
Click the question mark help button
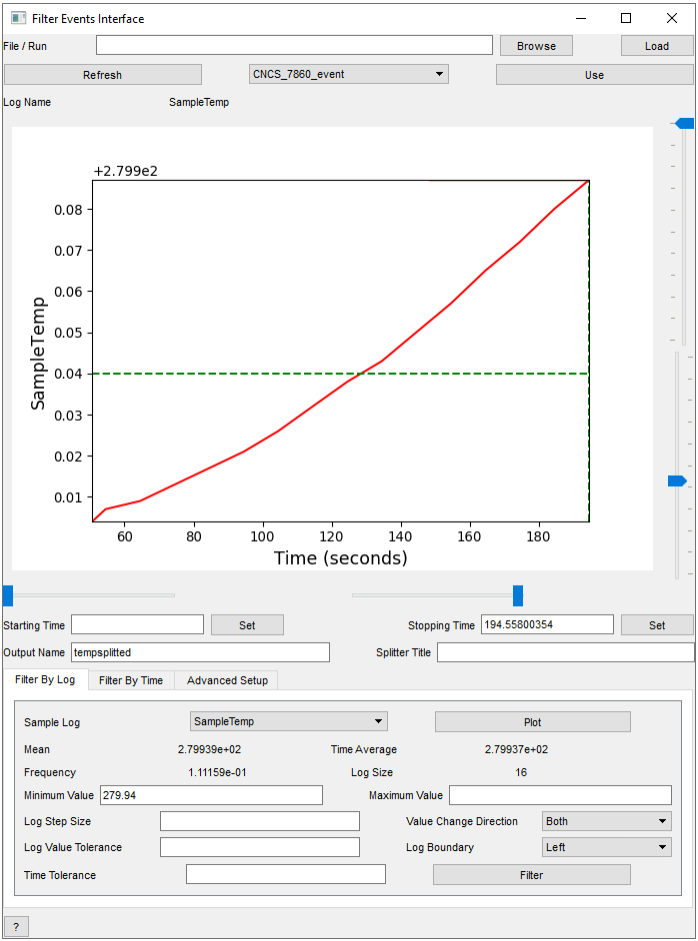16,927
